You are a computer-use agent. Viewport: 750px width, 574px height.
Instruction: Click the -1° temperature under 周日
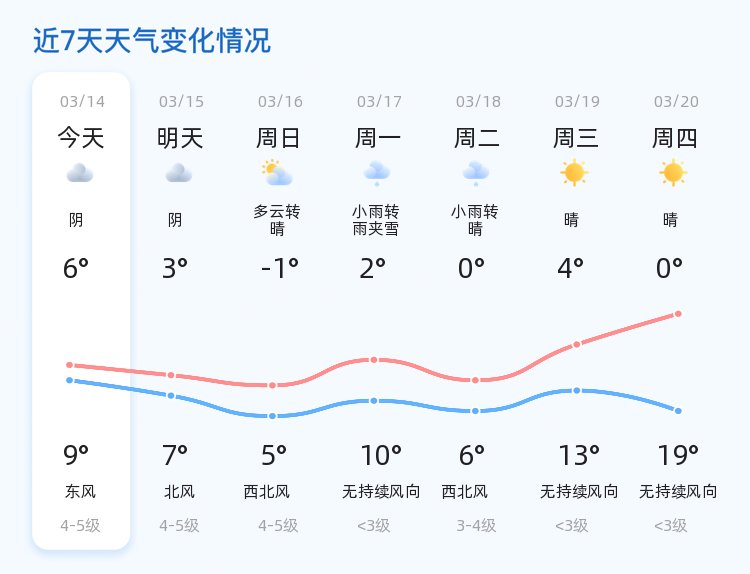280,268
